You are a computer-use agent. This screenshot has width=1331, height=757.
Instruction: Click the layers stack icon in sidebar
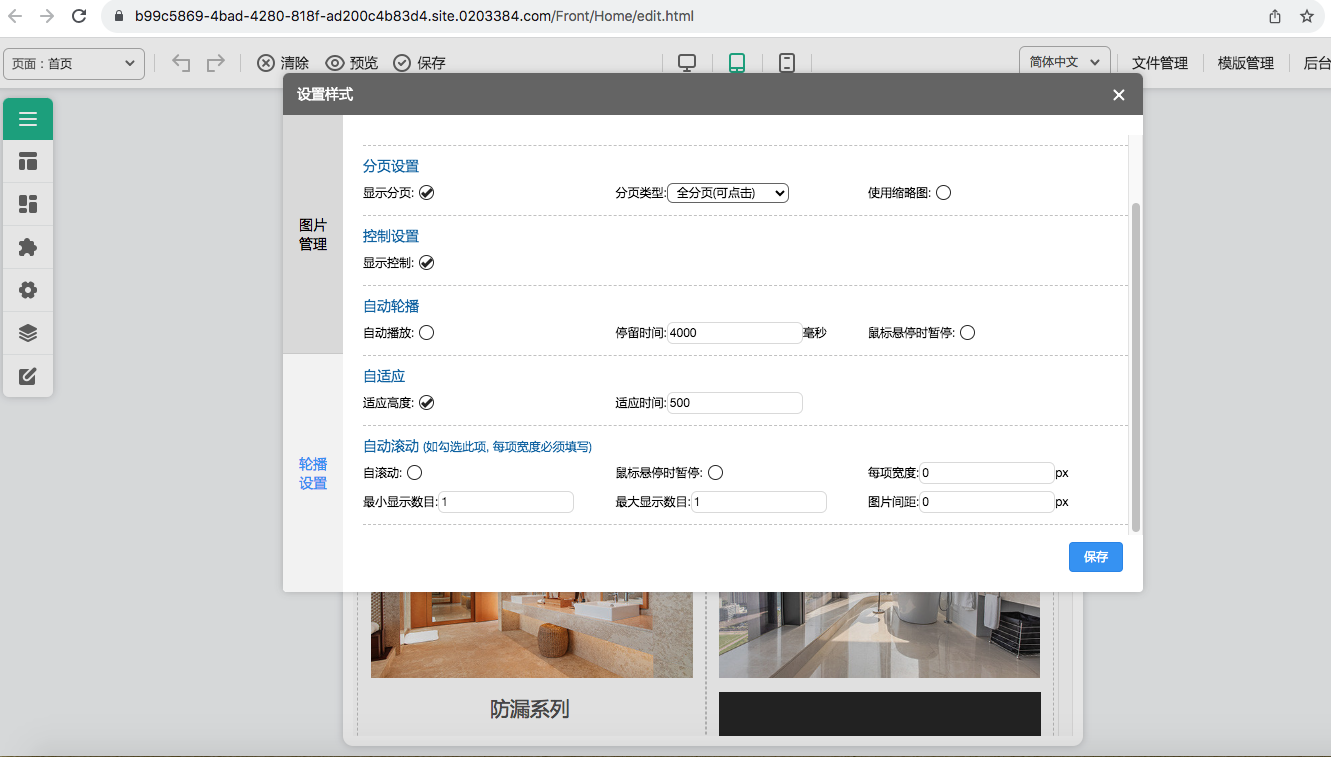[x=28, y=333]
